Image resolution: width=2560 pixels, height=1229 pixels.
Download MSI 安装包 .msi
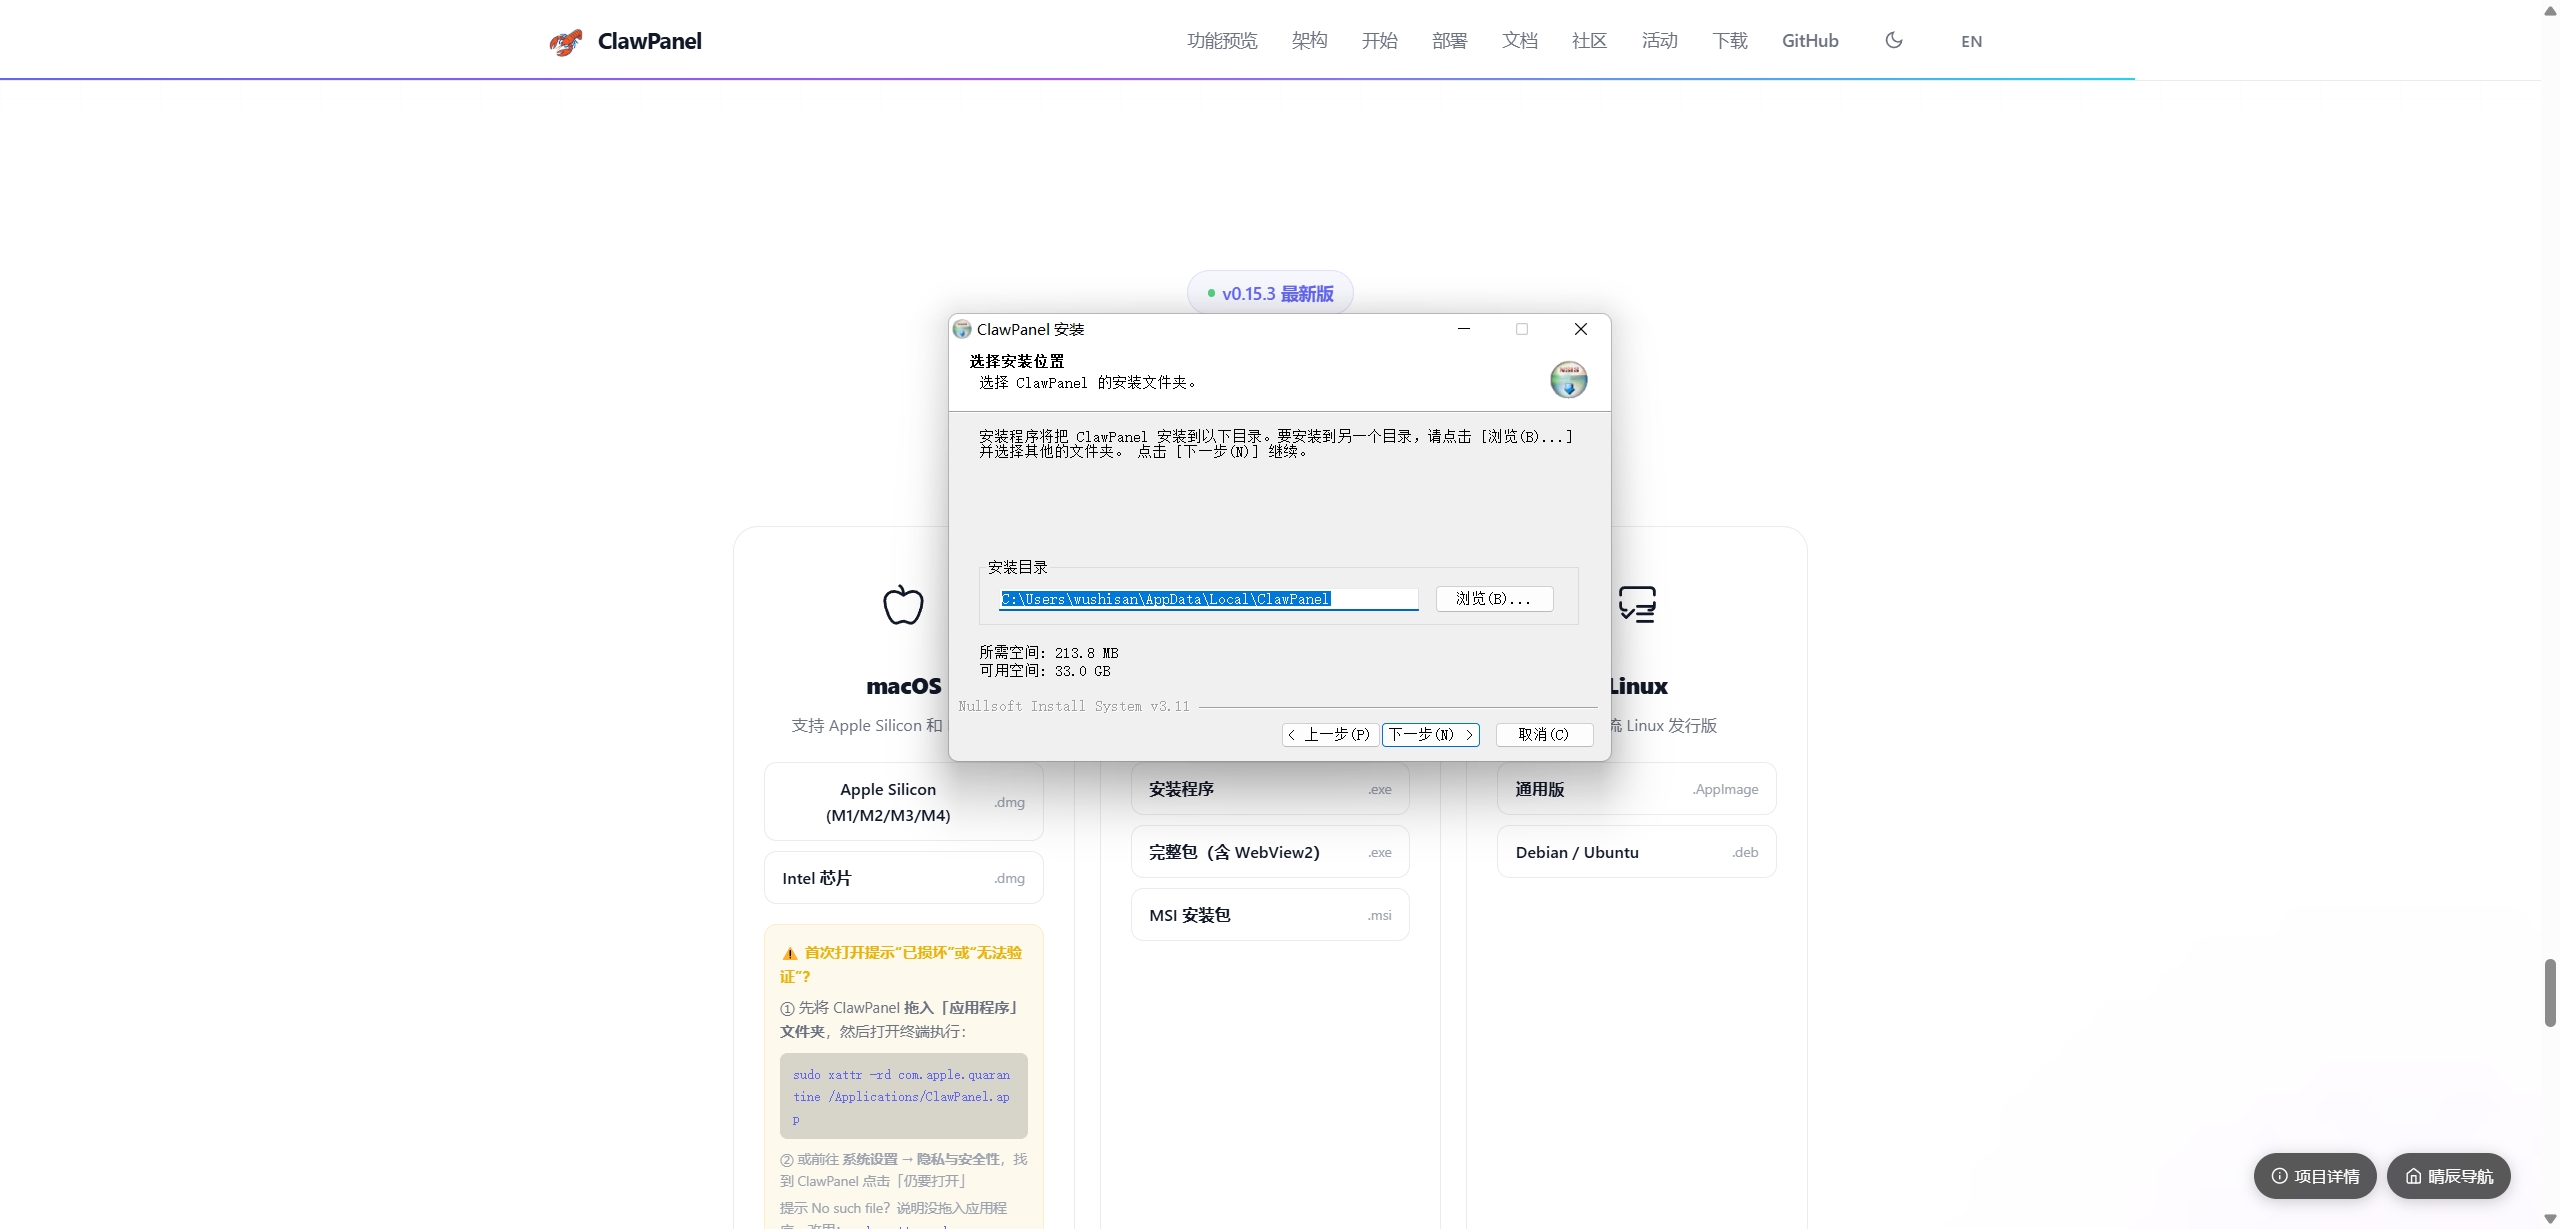[x=1270, y=915]
